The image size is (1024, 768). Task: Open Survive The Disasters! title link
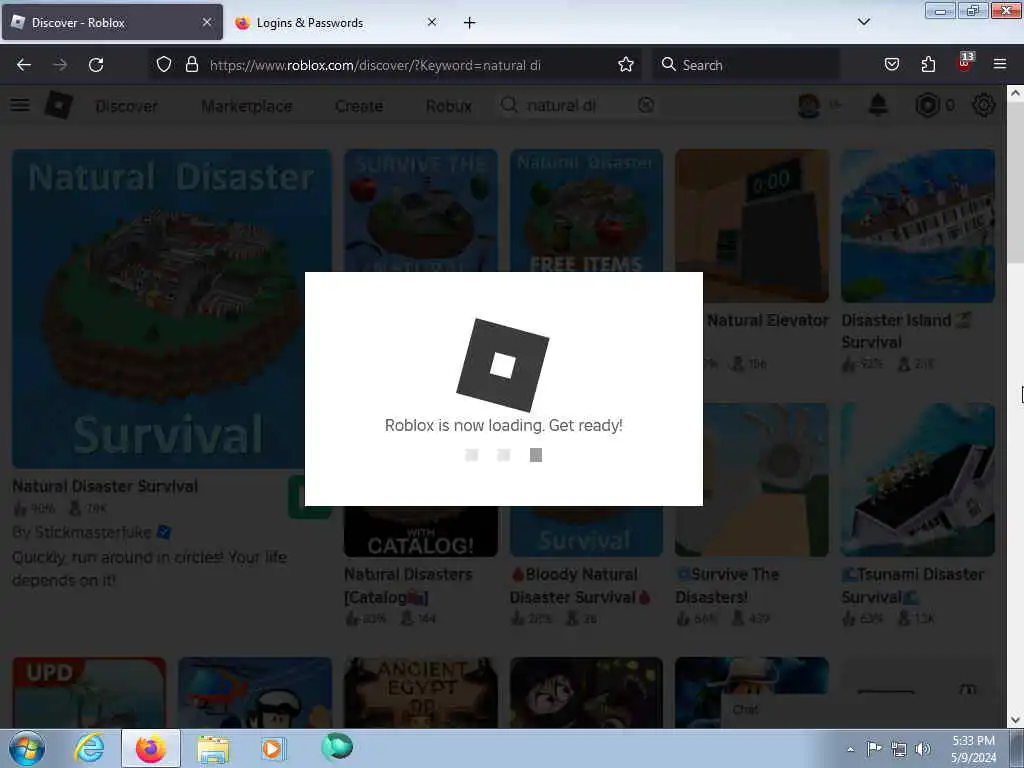point(728,586)
